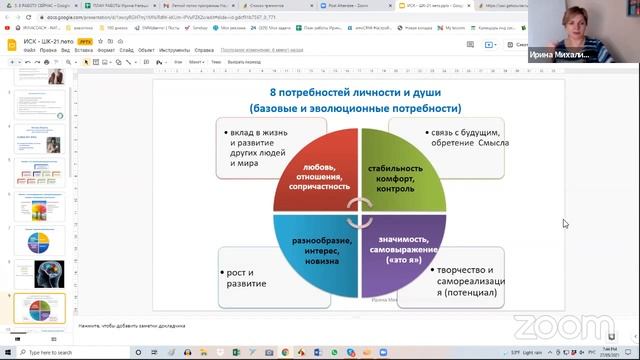Open the line type dropdown arrow
Screen dimensions: 640x360
[136, 62]
